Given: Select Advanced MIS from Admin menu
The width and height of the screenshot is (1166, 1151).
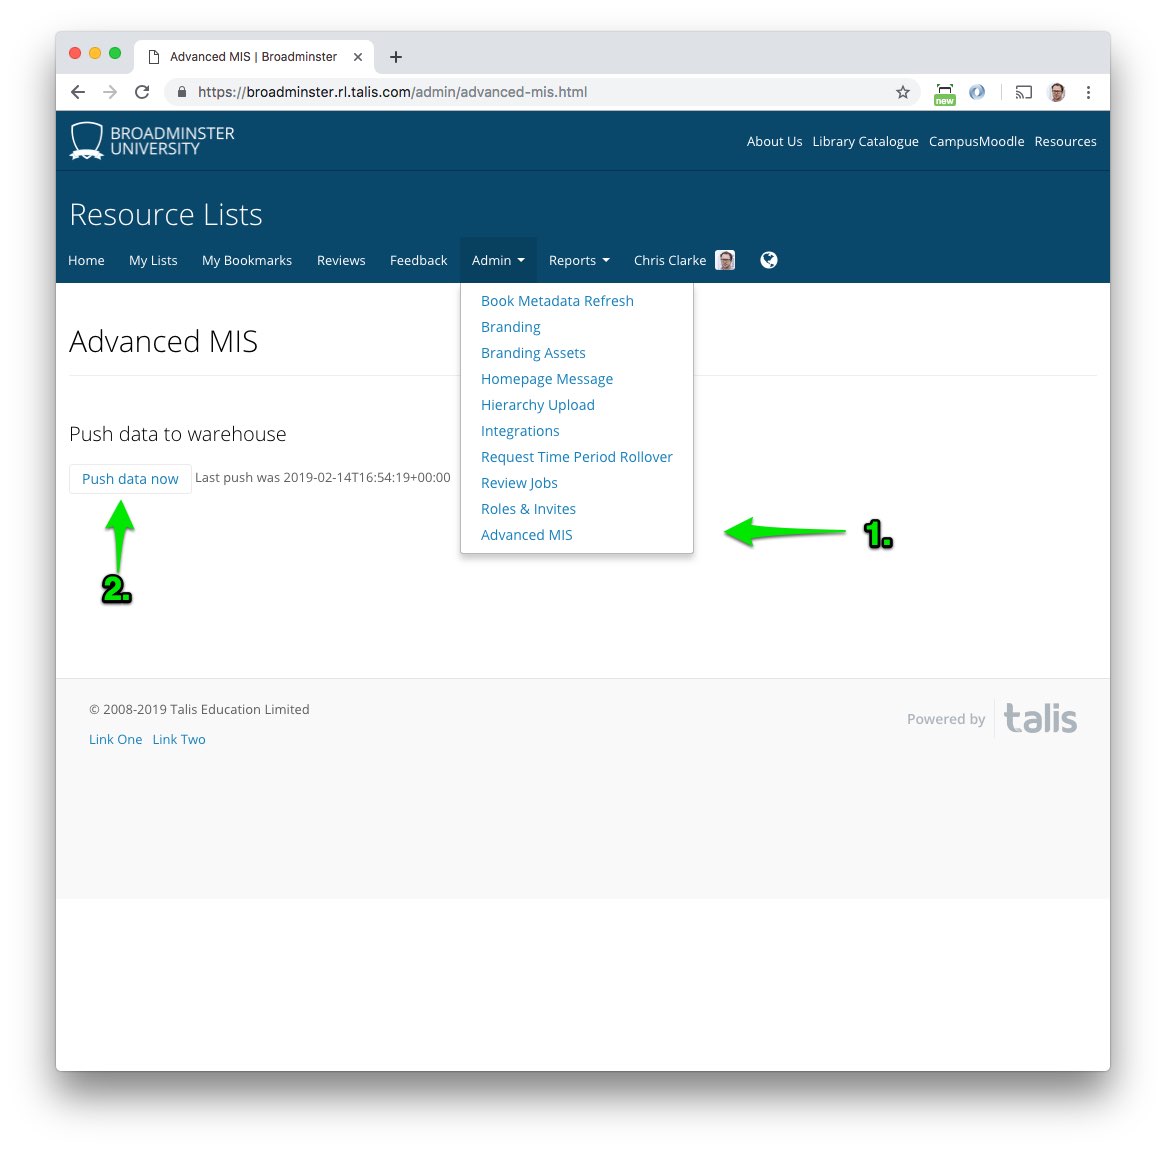Looking at the screenshot, I should pos(526,535).
